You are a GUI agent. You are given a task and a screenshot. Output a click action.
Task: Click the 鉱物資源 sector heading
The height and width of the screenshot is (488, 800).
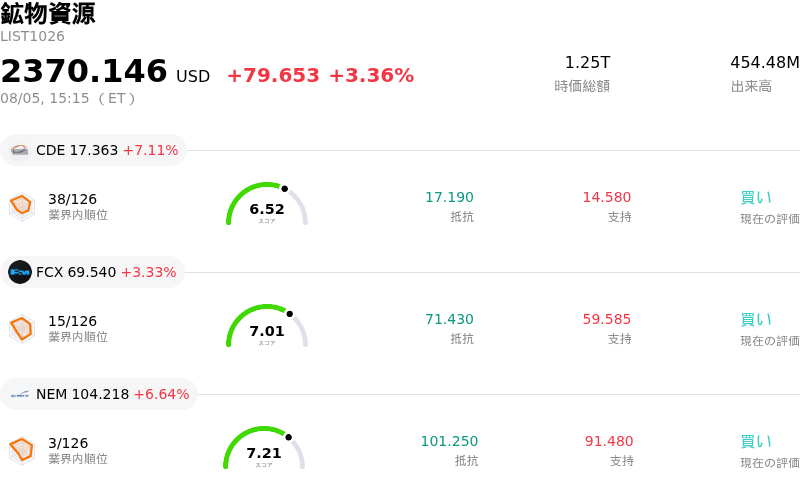click(x=48, y=13)
